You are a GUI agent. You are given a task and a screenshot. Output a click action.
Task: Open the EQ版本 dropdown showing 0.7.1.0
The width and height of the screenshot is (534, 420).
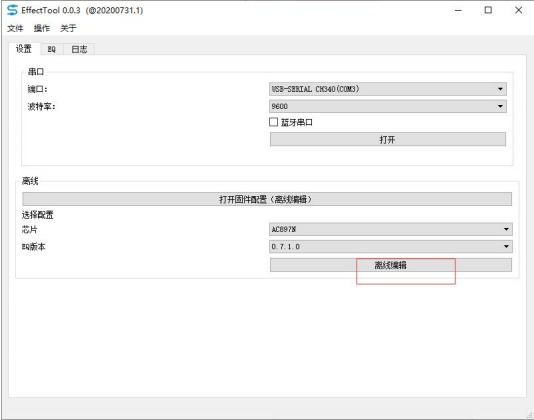391,246
